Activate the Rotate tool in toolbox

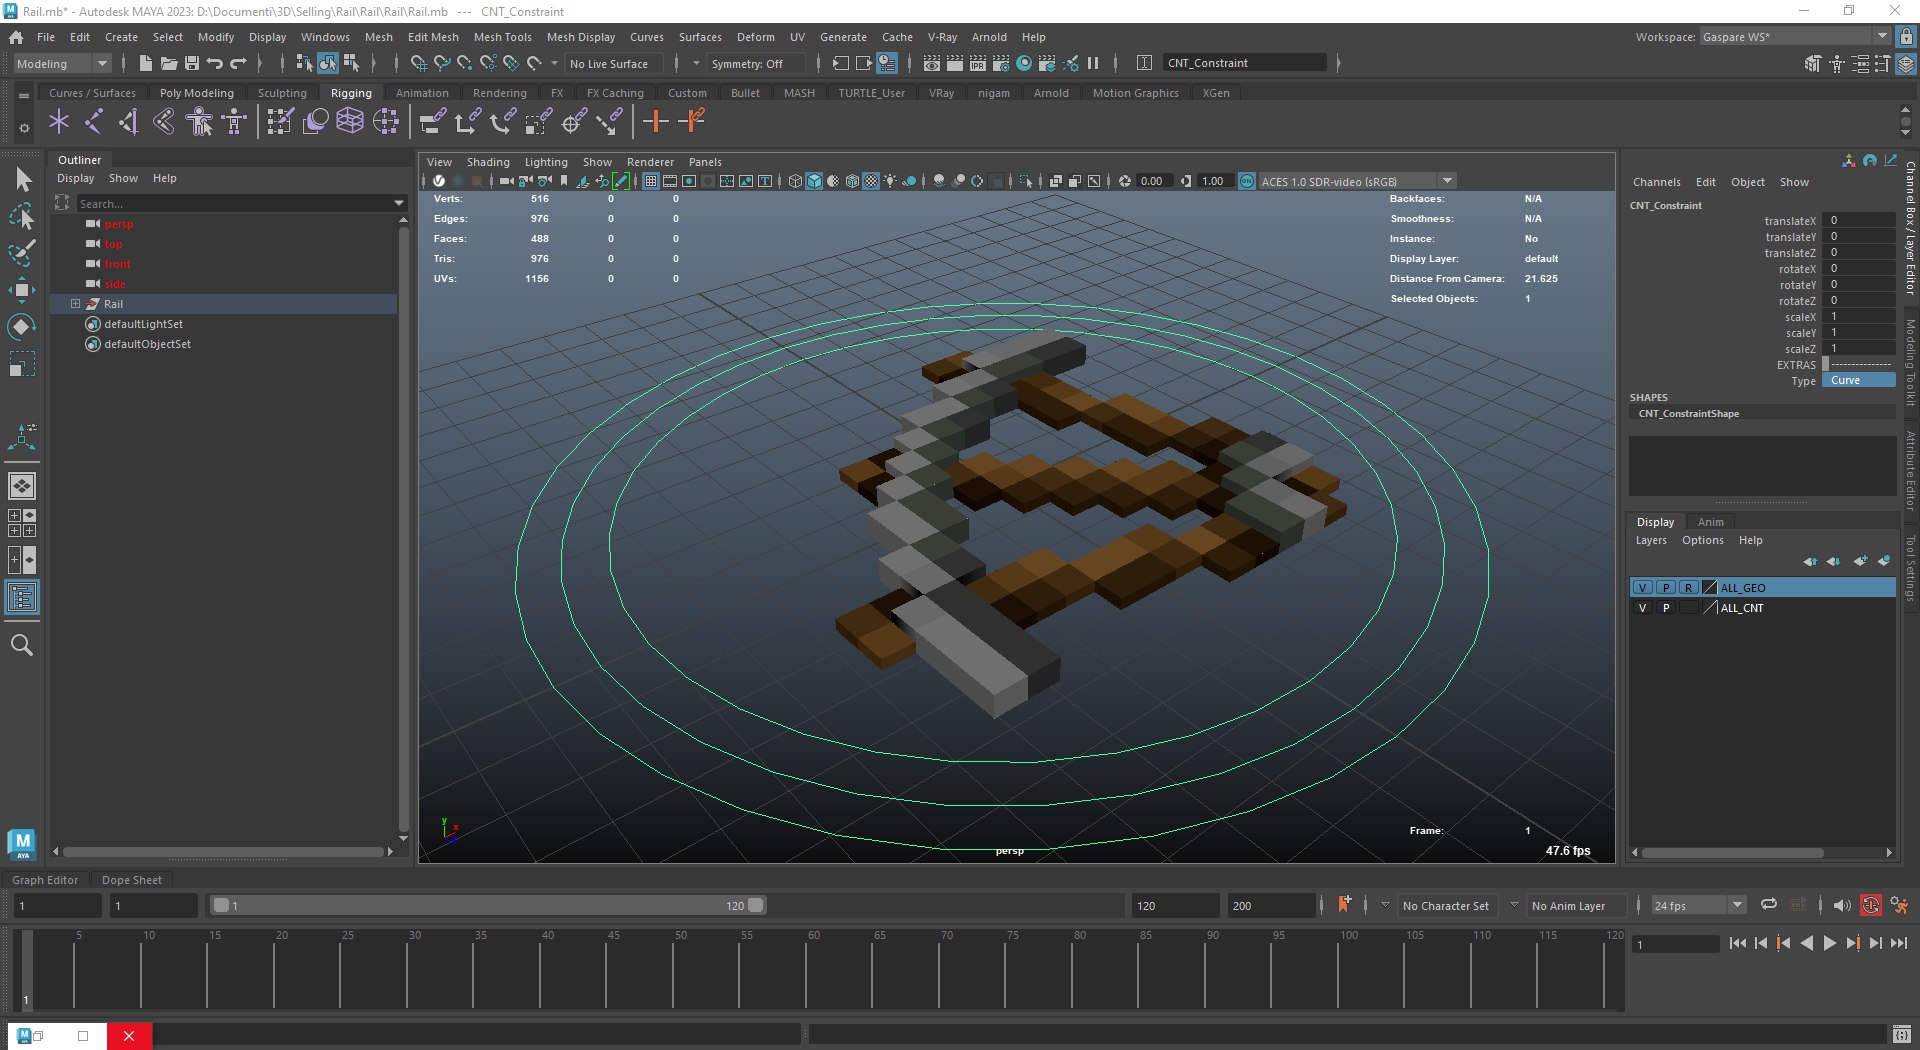click(22, 327)
